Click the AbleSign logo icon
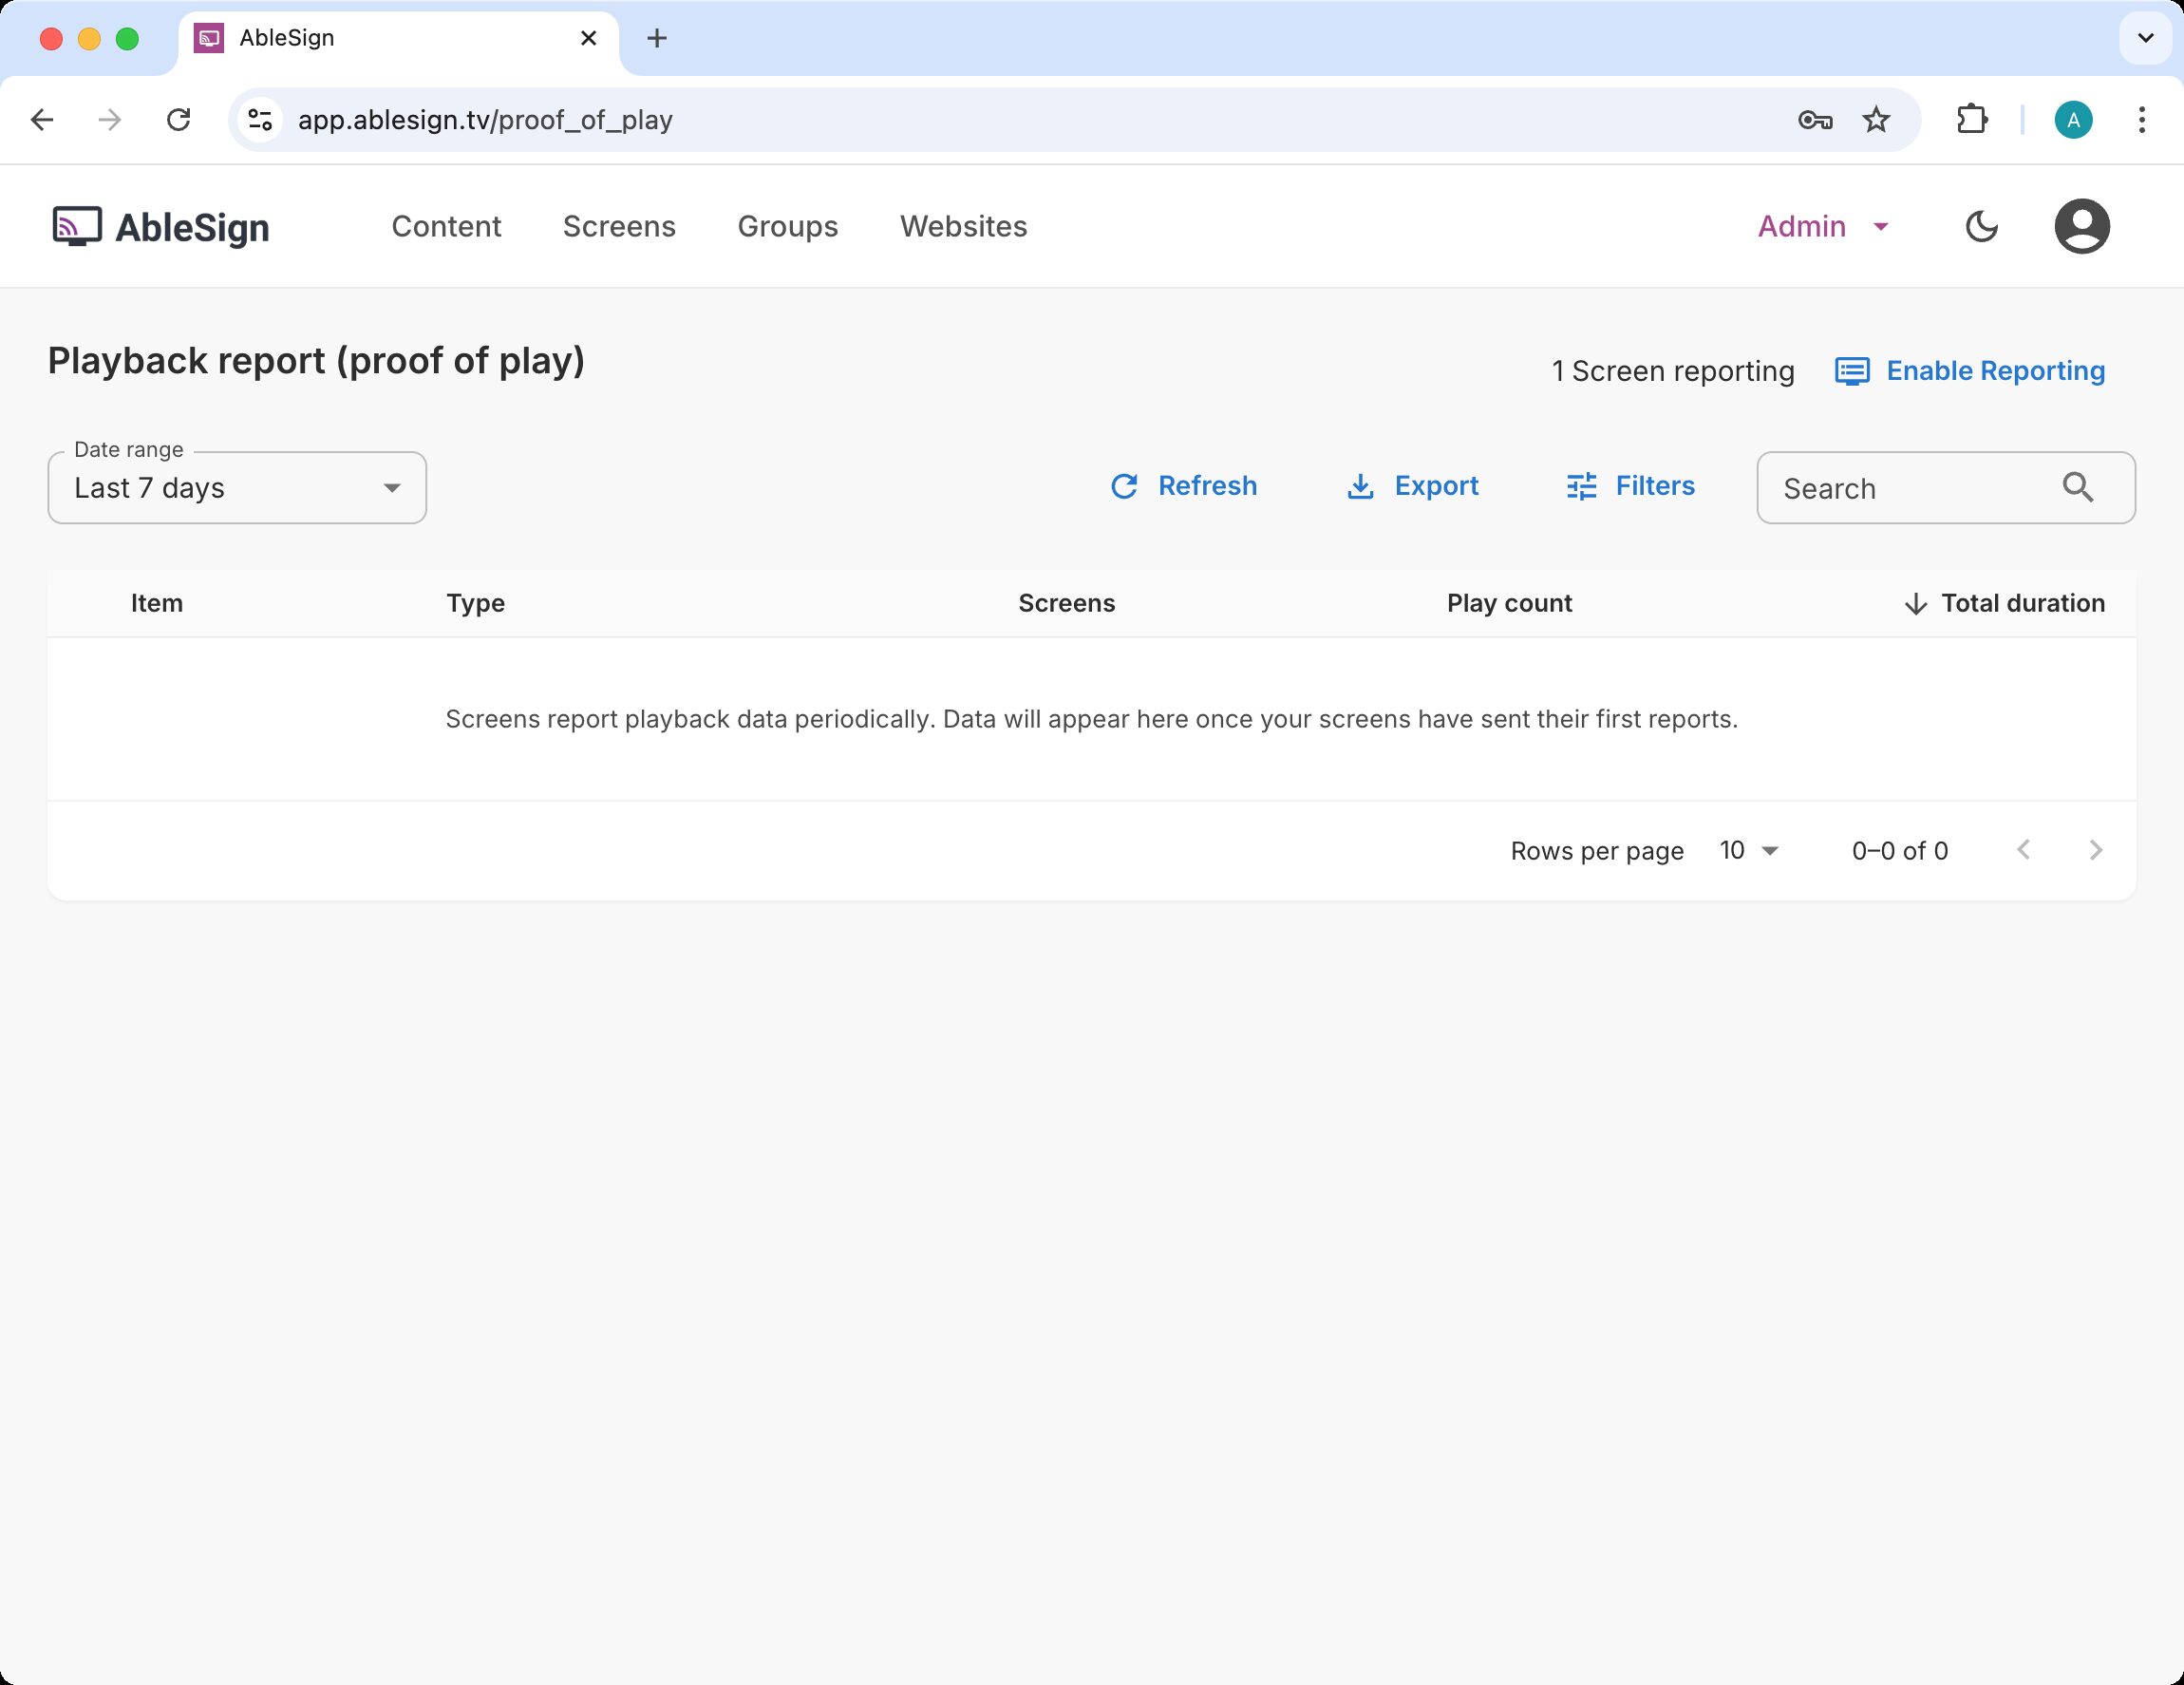This screenshot has width=2184, height=1685. (x=77, y=226)
